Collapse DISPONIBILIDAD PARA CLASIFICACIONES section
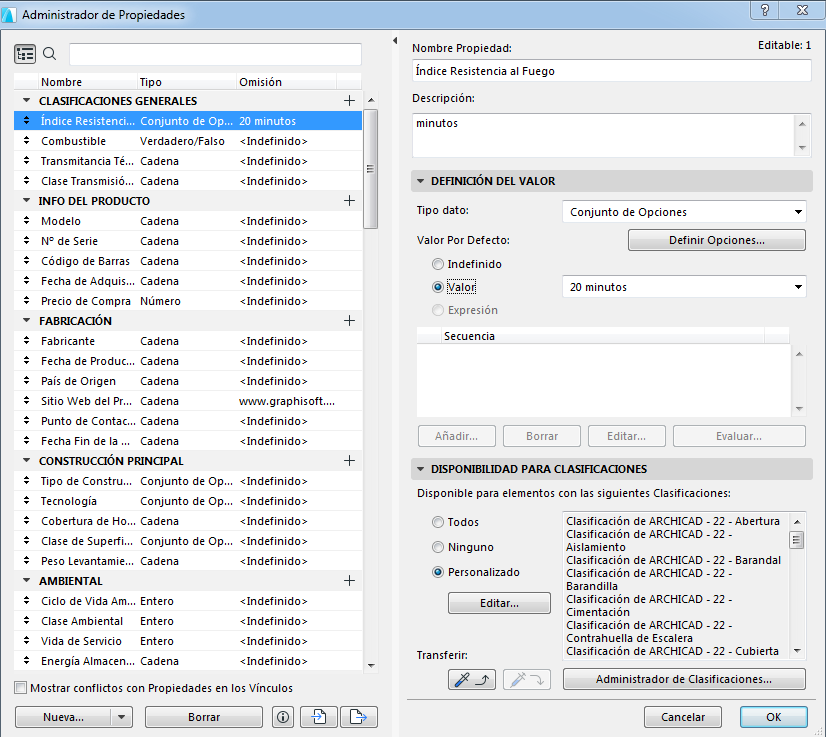826x737 pixels. (x=420, y=469)
